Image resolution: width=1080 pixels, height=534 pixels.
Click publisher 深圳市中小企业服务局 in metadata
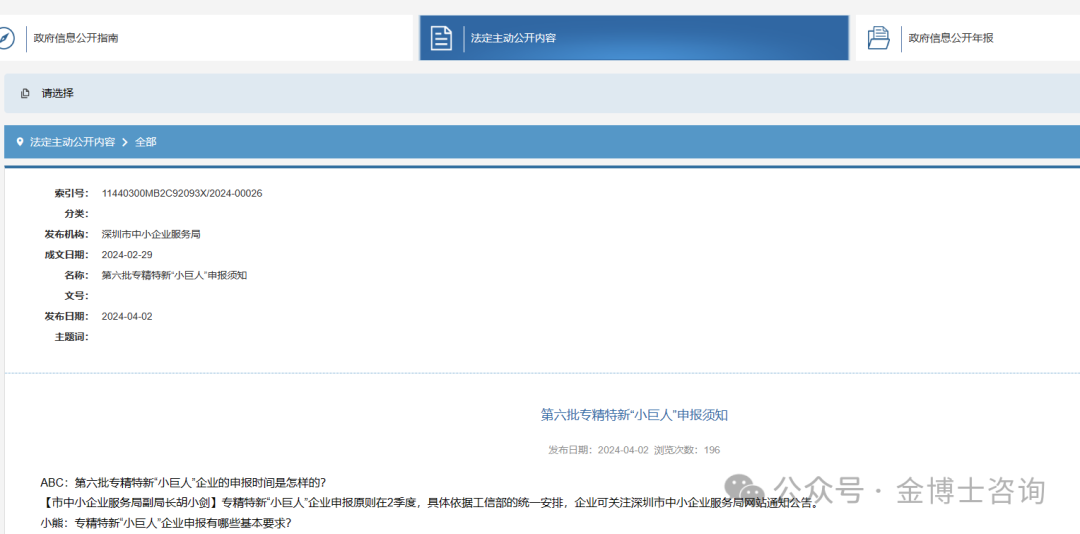[151, 234]
